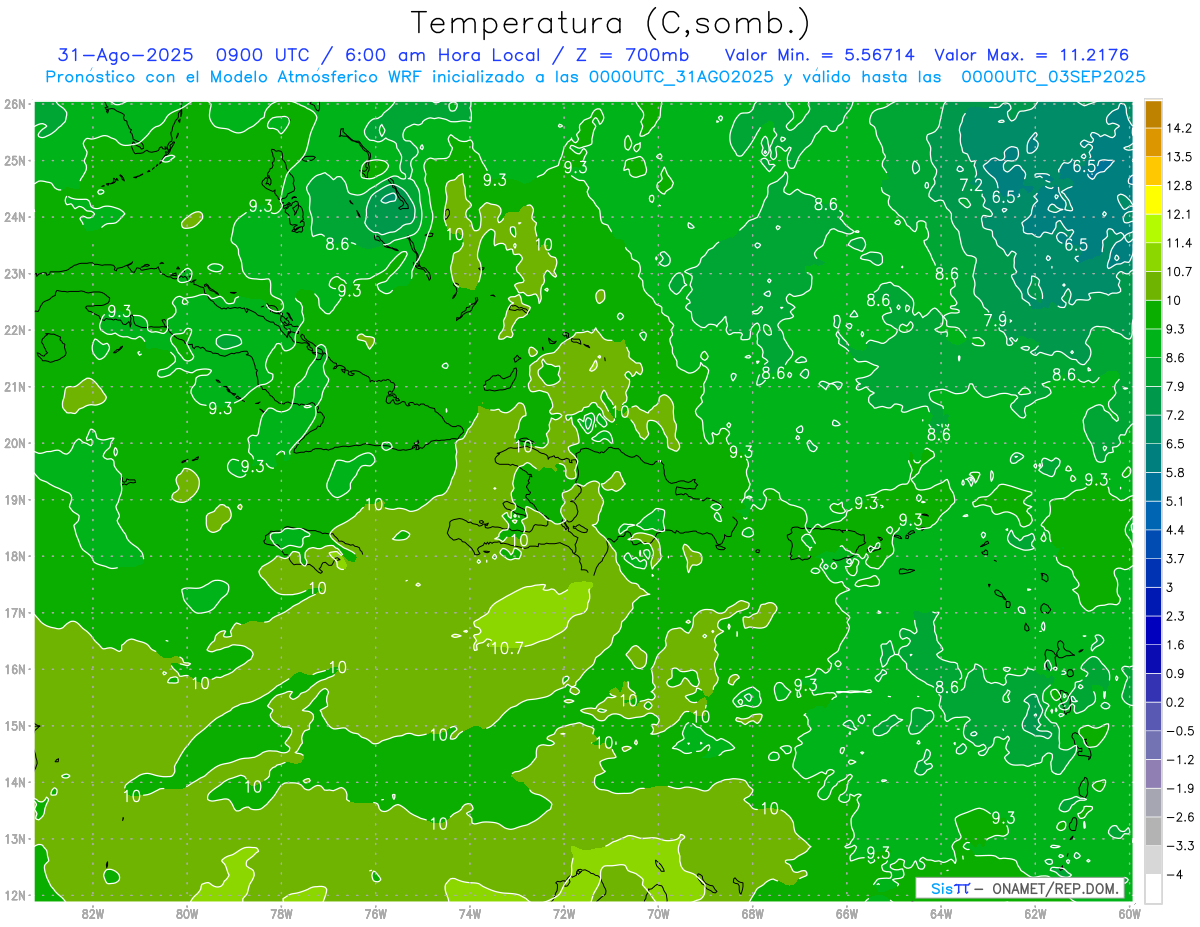This screenshot has height=927, width=1200.
Task: Click the "62W" longitude axis label
Action: point(1035,913)
